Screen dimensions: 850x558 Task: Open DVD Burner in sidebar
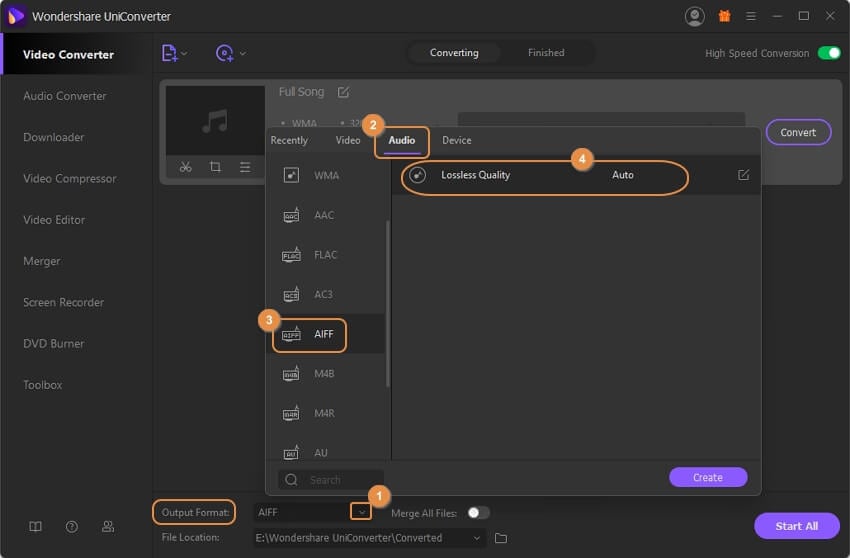pos(54,343)
